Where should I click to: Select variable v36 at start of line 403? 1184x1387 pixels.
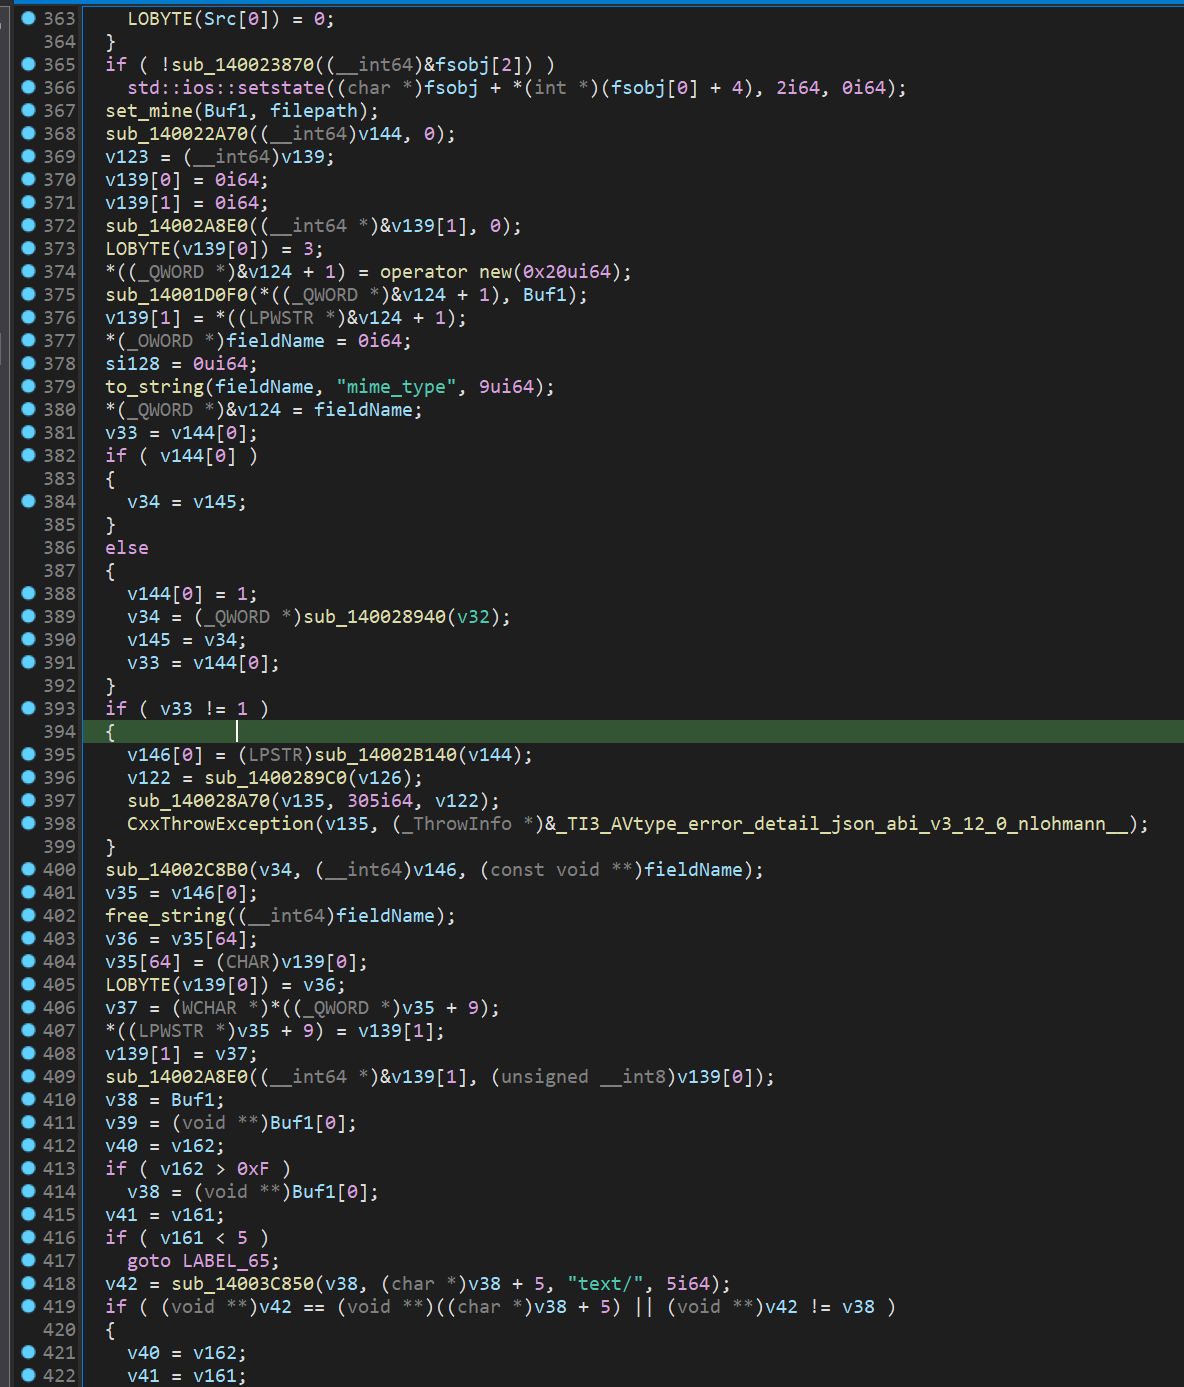122,939
